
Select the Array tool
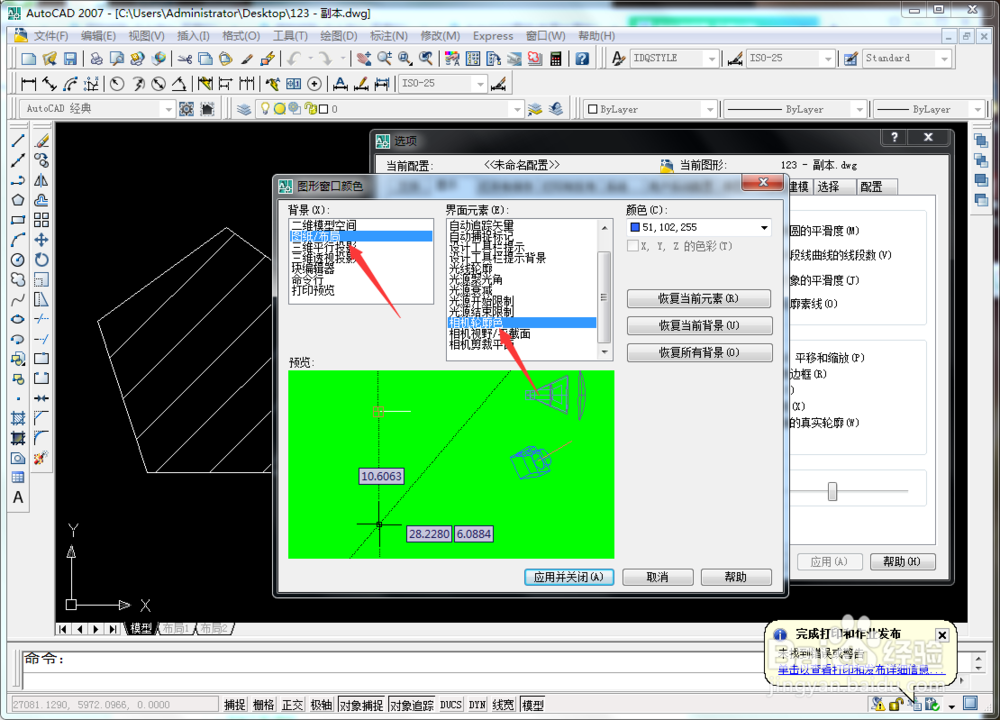click(x=41, y=220)
